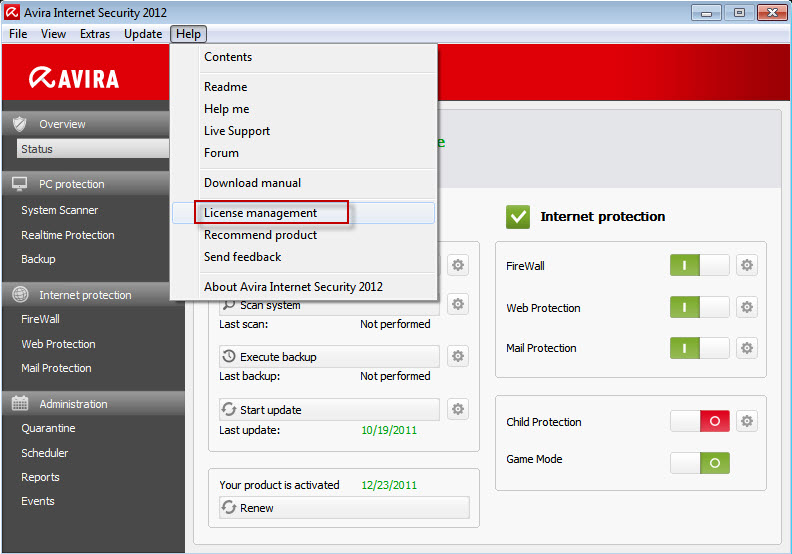Select Status in sidebar
The width and height of the screenshot is (792, 554).
click(x=93, y=149)
